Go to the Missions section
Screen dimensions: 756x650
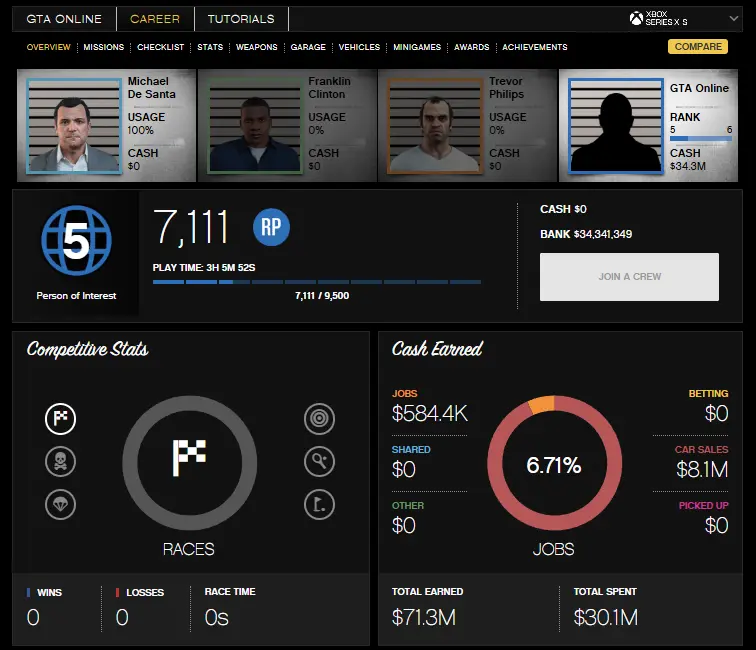[x=104, y=47]
